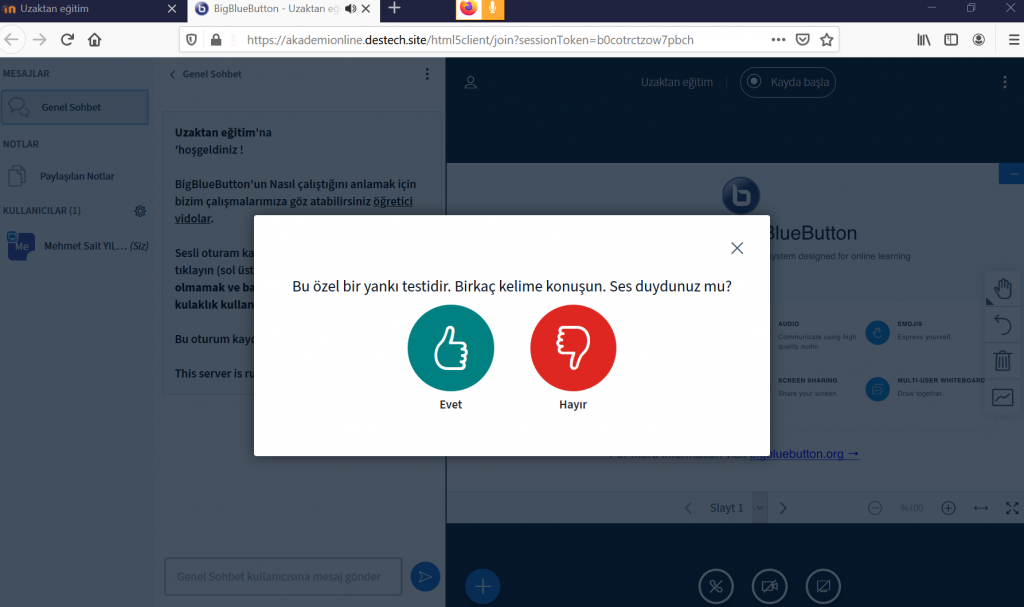The width and height of the screenshot is (1024, 607).
Task: Close the BigBlueButton tab
Action: pos(366,9)
